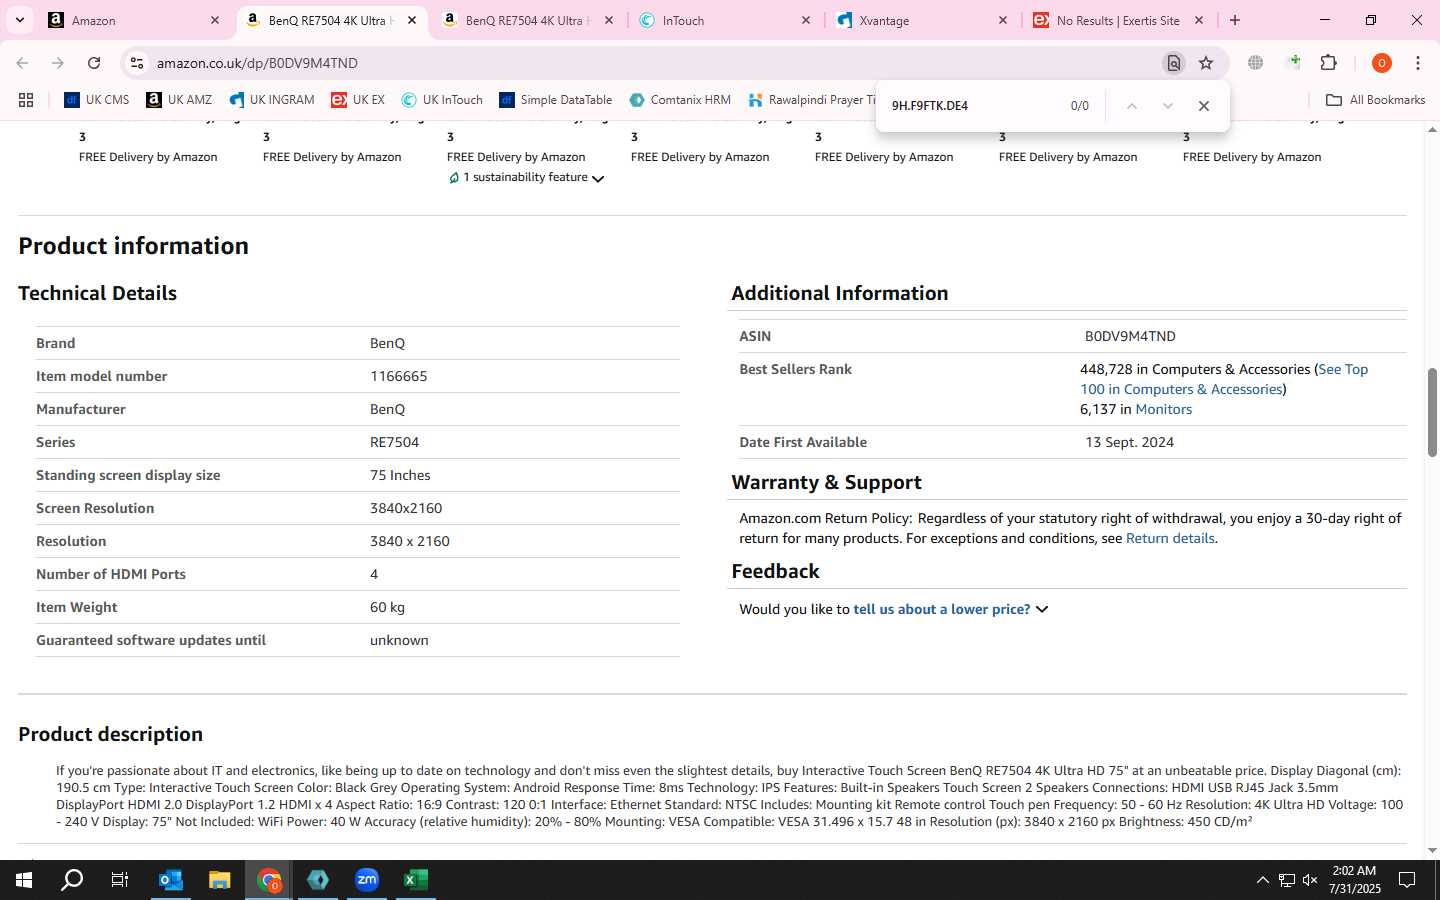The image size is (1440, 900).
Task: Click the green plus extension icon
Action: [1293, 63]
